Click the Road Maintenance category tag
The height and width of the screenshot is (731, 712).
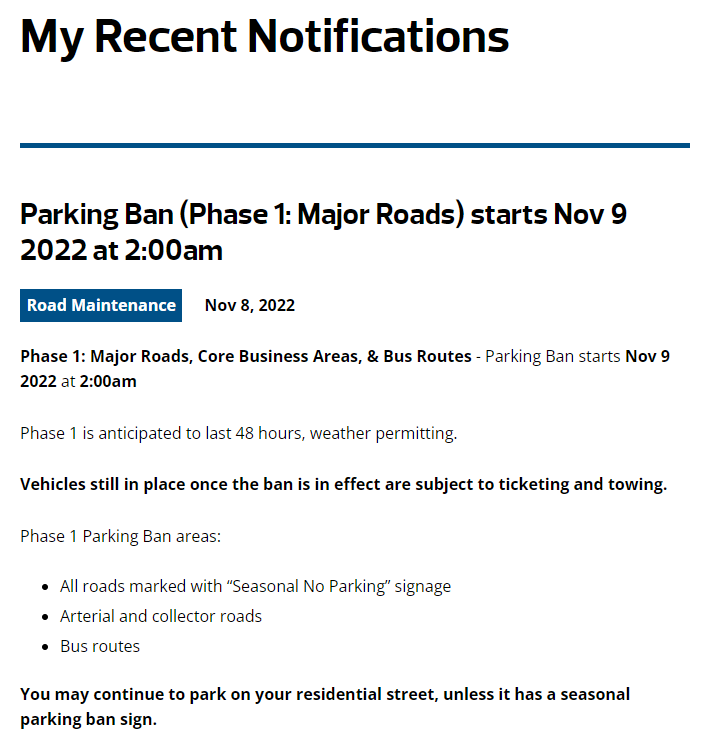pos(101,305)
